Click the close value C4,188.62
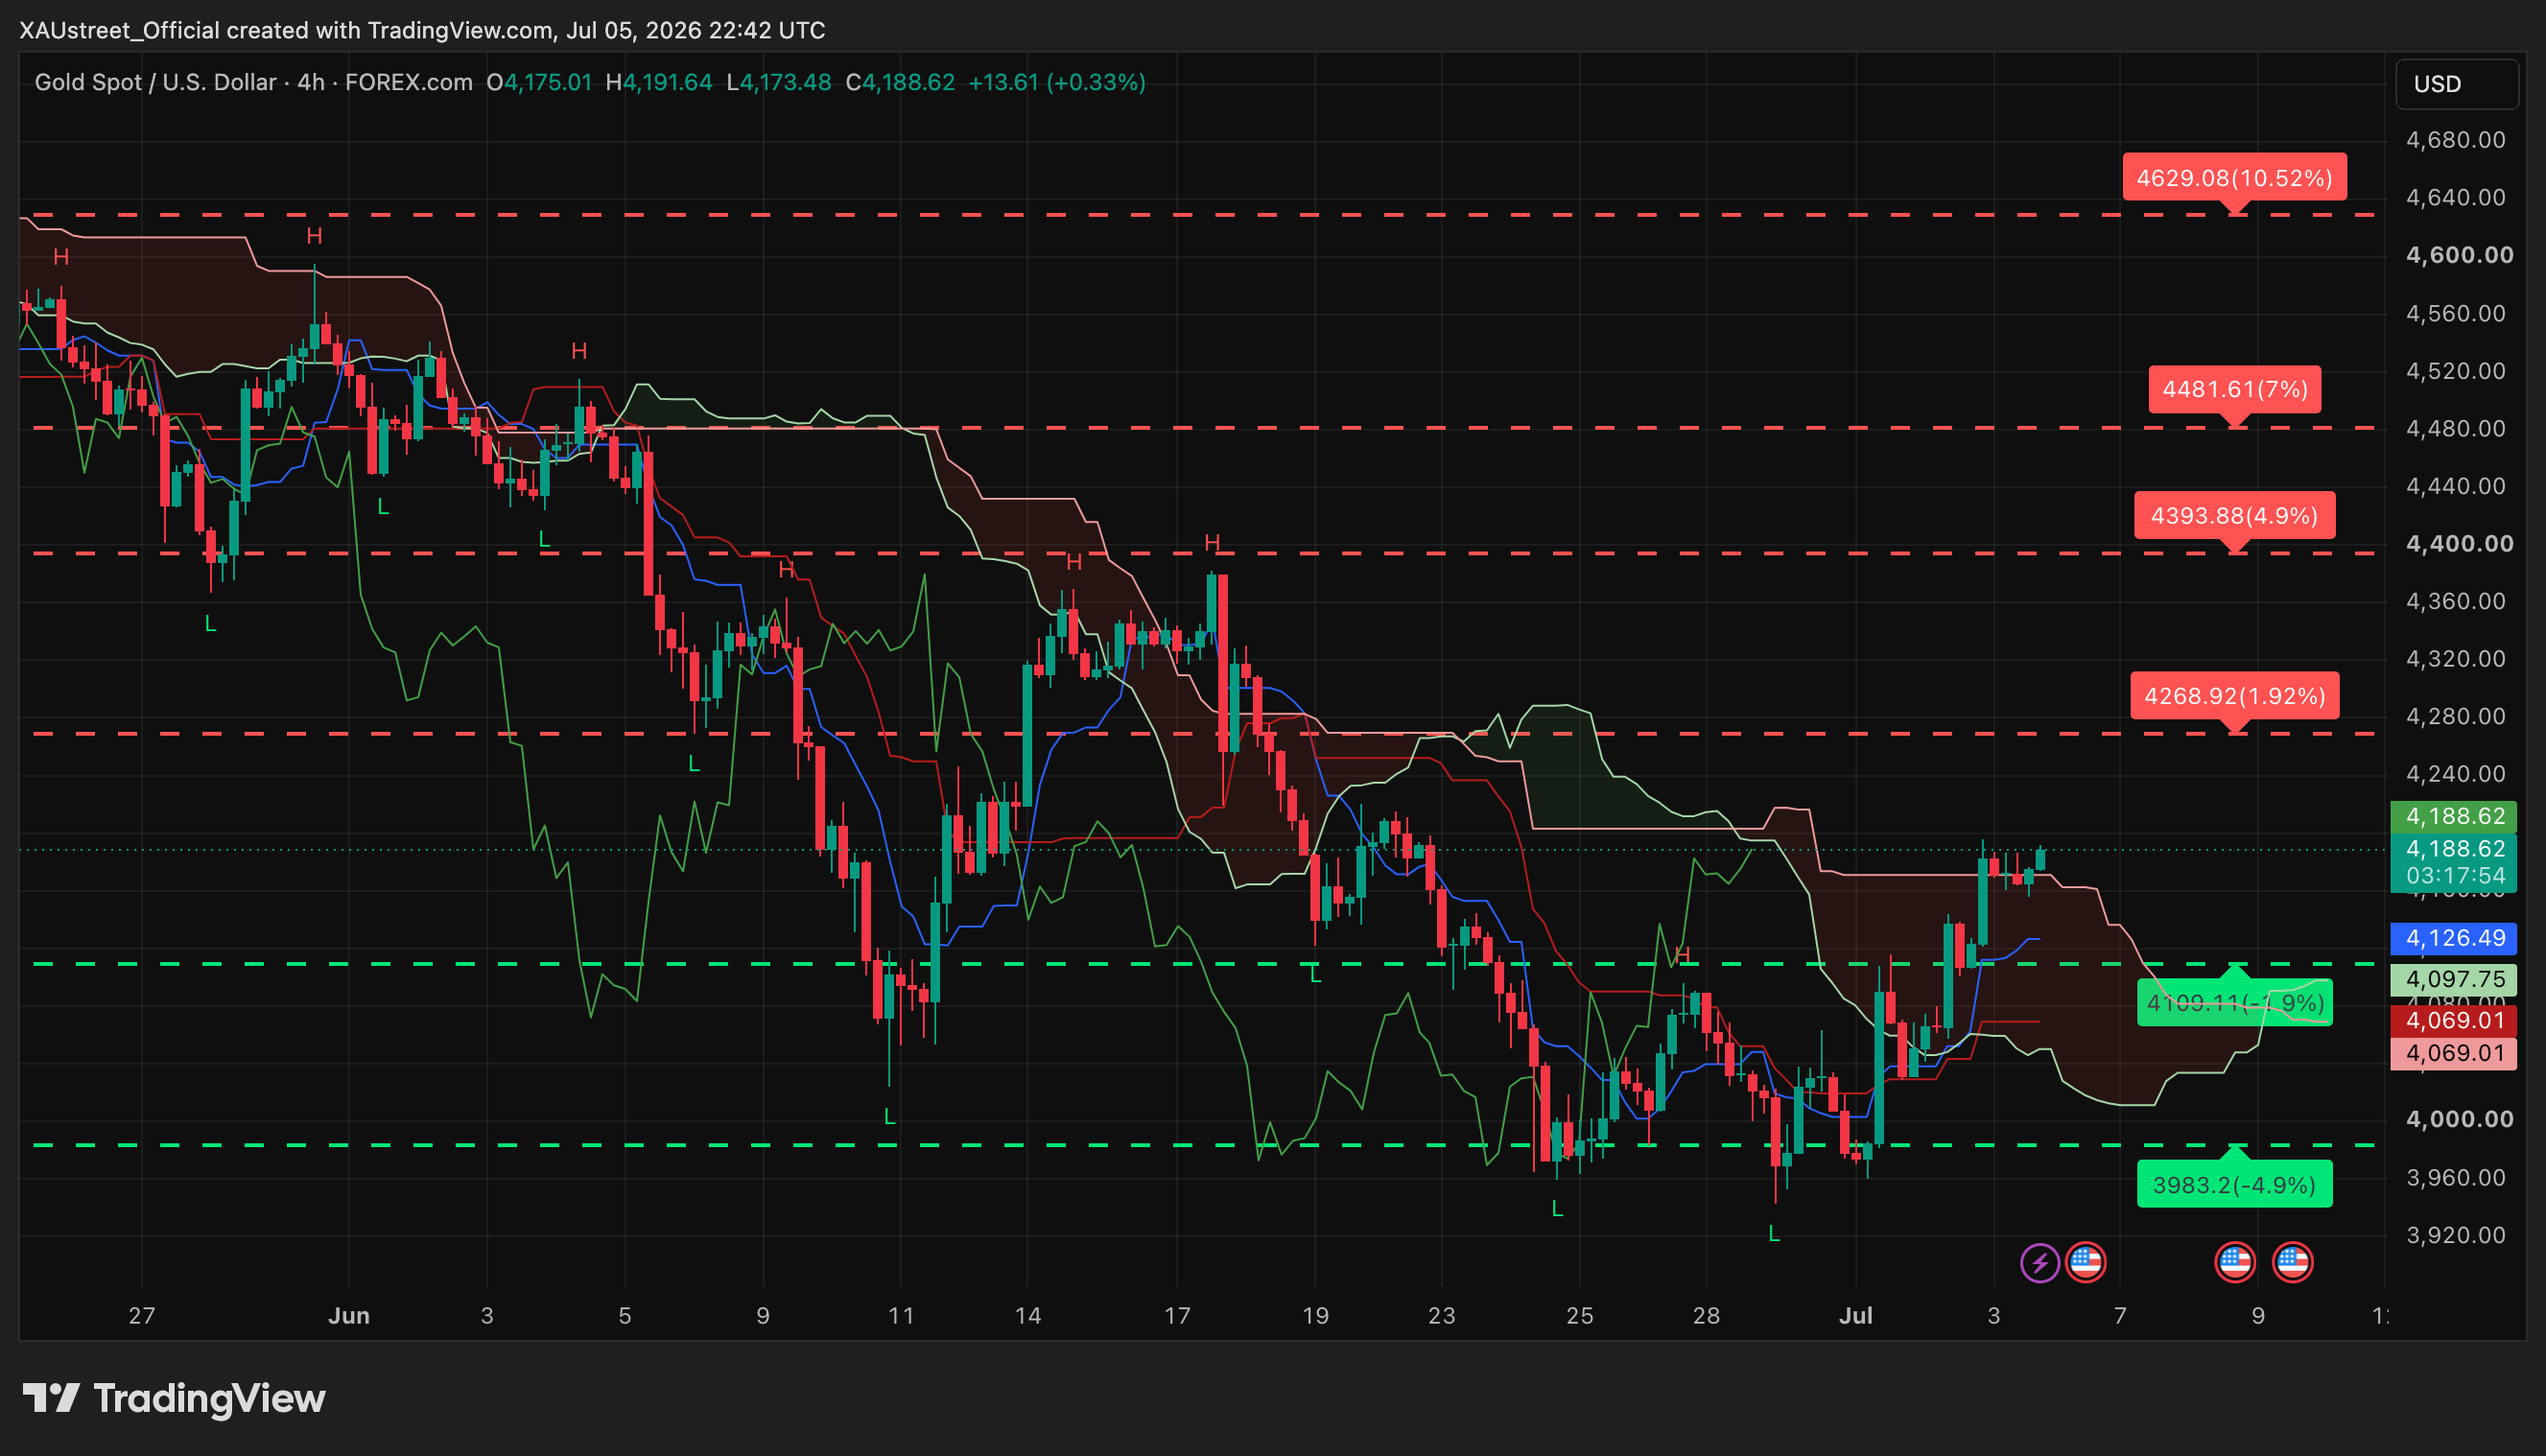Viewport: 2546px width, 1456px height. point(900,82)
